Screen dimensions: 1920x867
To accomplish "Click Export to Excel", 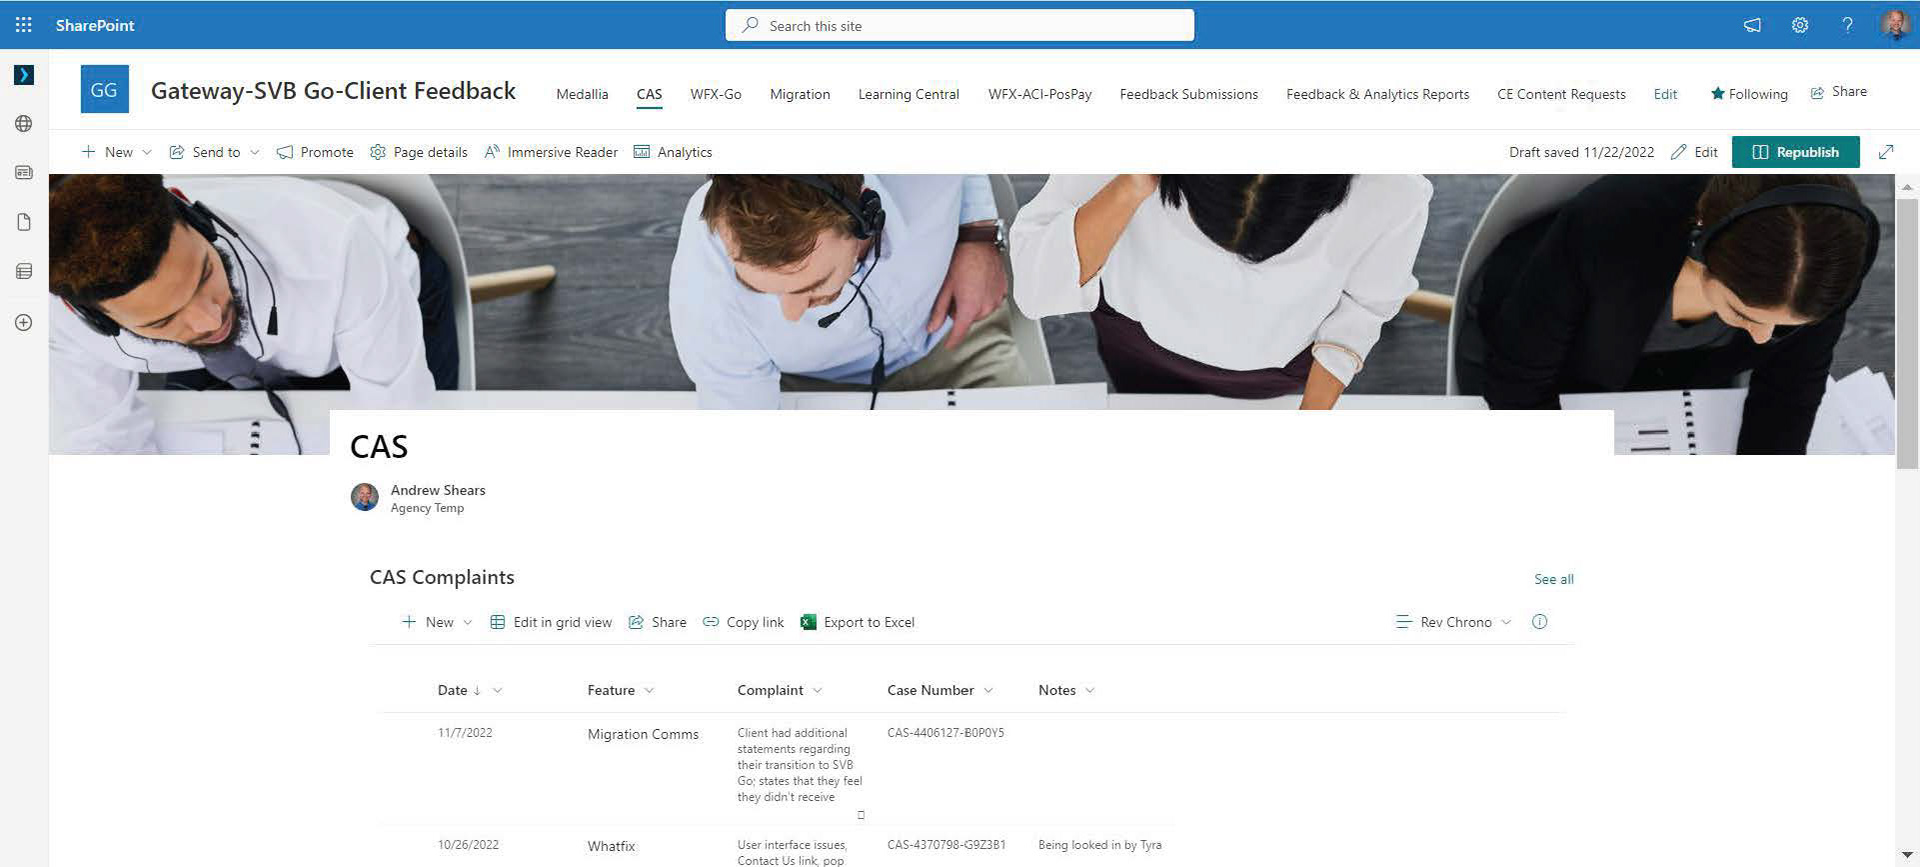I will [858, 622].
